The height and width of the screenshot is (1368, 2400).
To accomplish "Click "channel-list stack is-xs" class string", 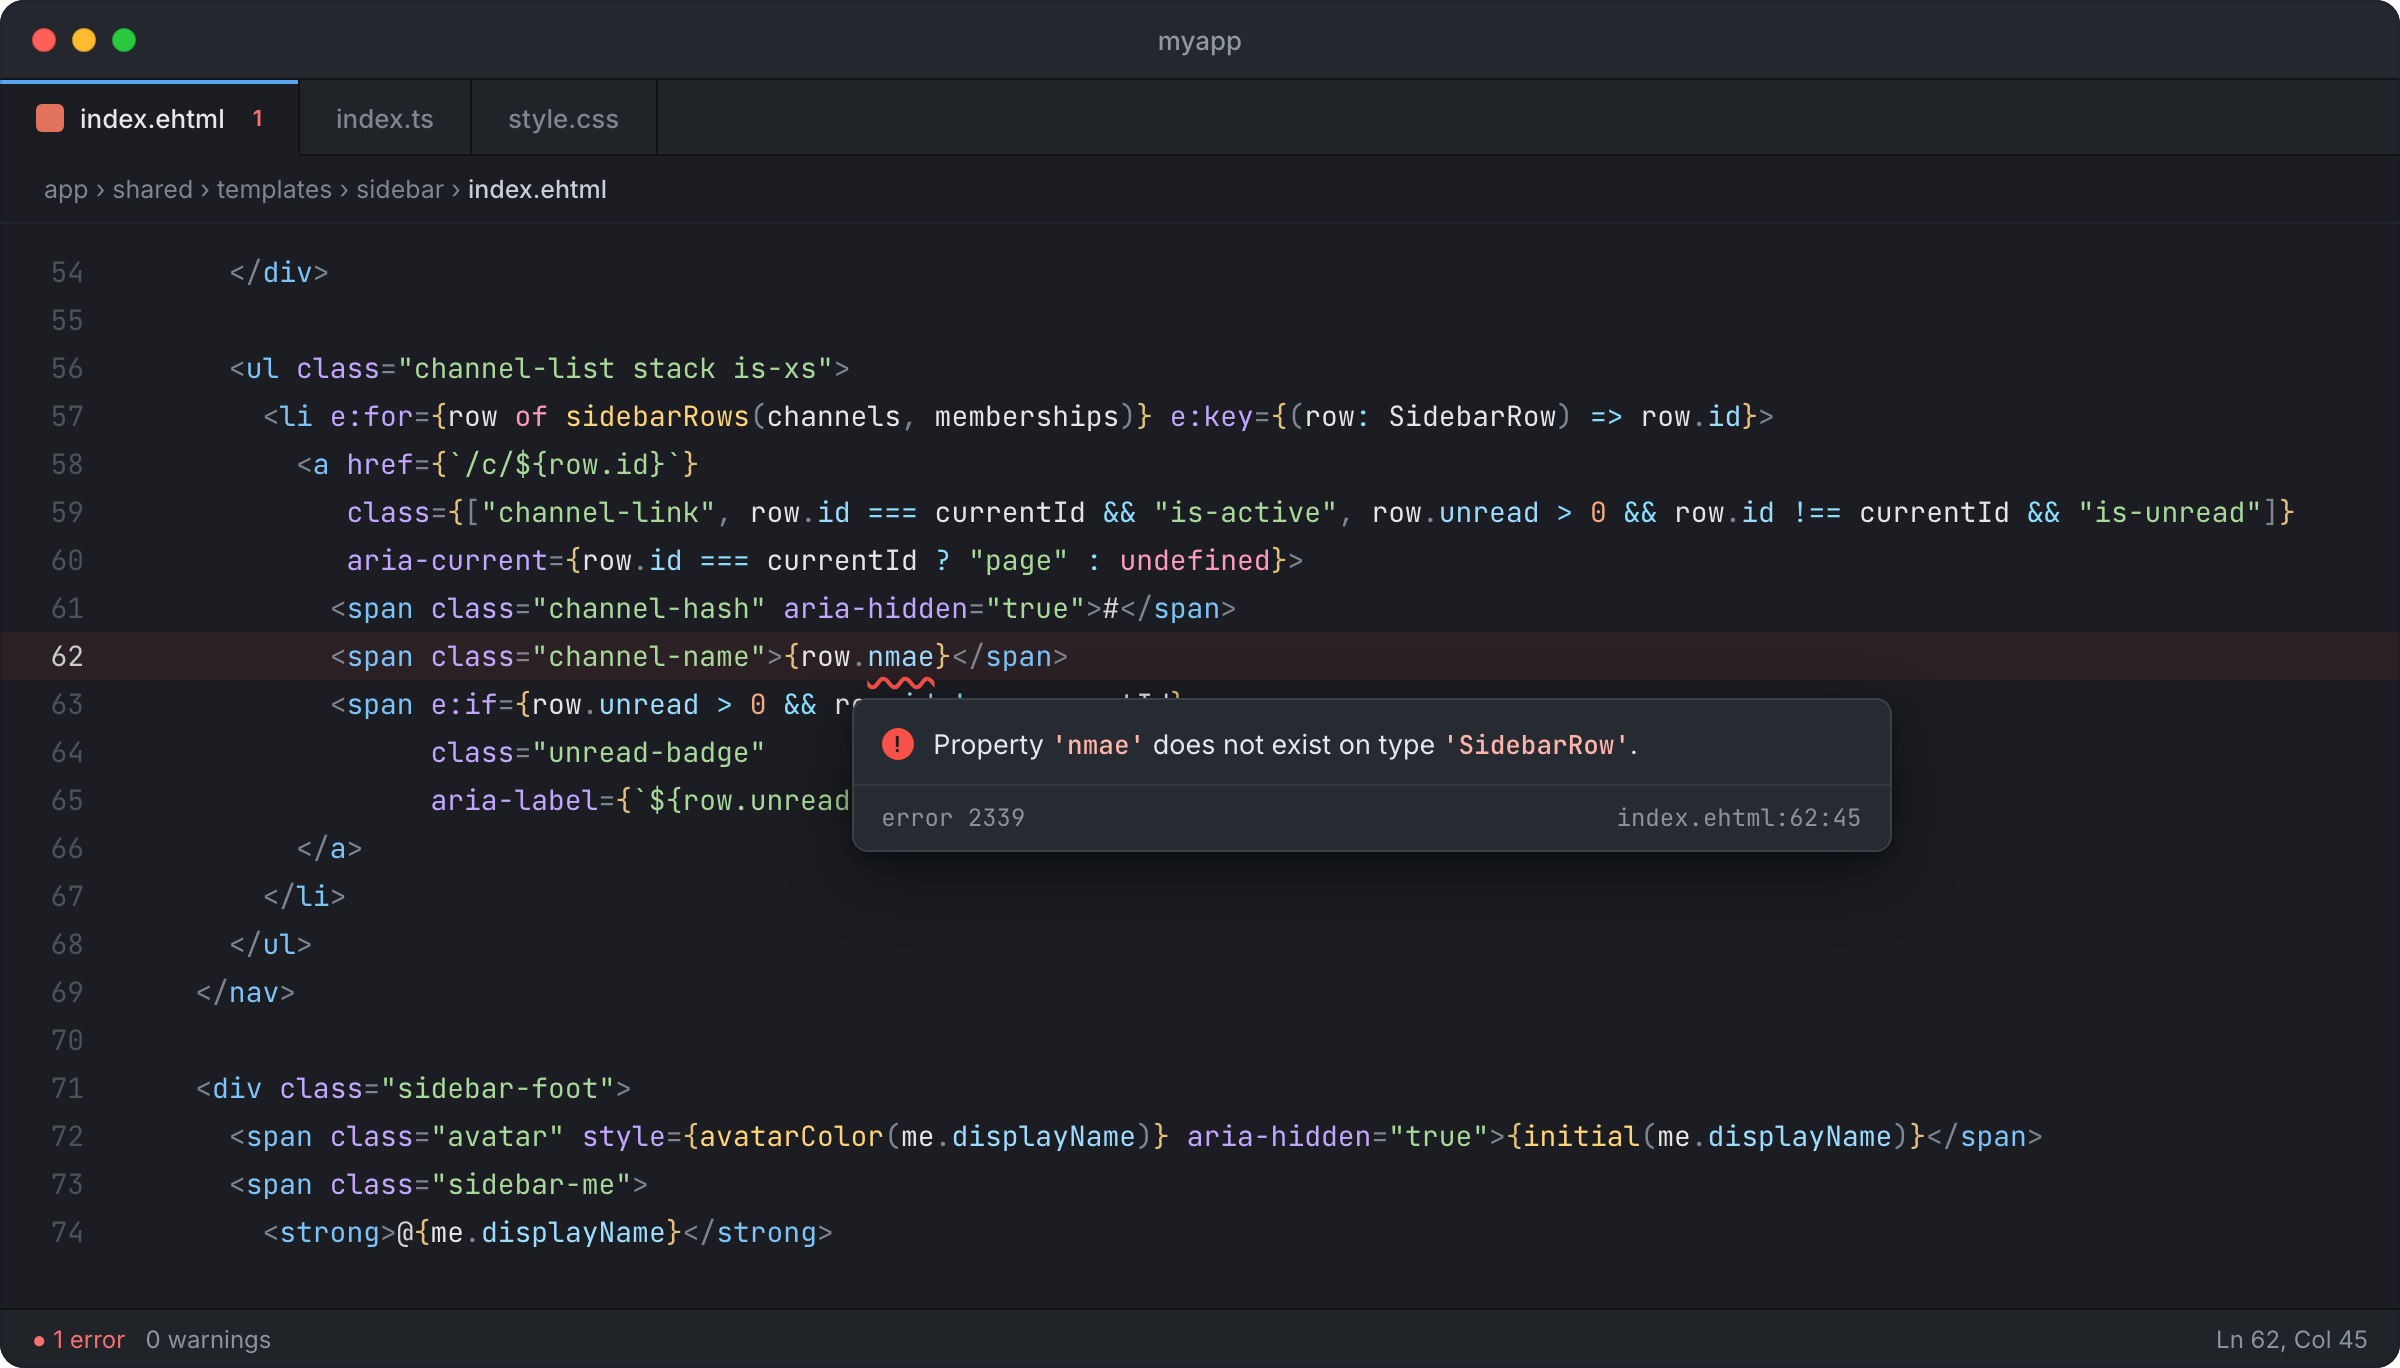I will [615, 369].
